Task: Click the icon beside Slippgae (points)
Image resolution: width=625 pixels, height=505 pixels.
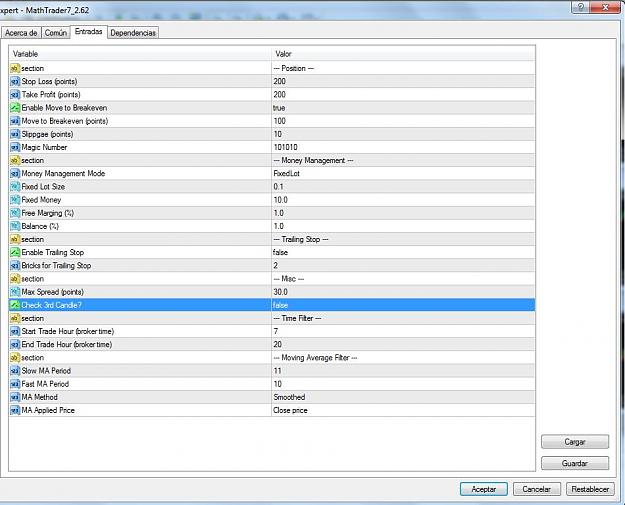Action: point(15,134)
